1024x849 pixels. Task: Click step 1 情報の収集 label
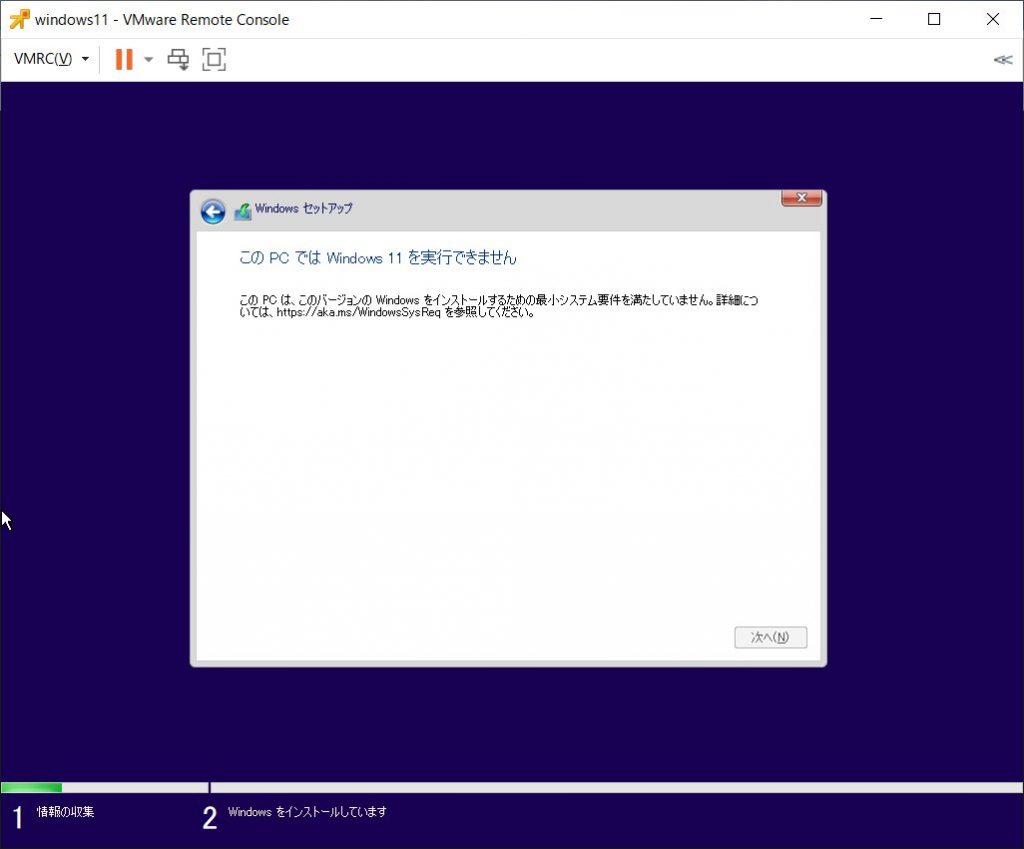coord(65,812)
